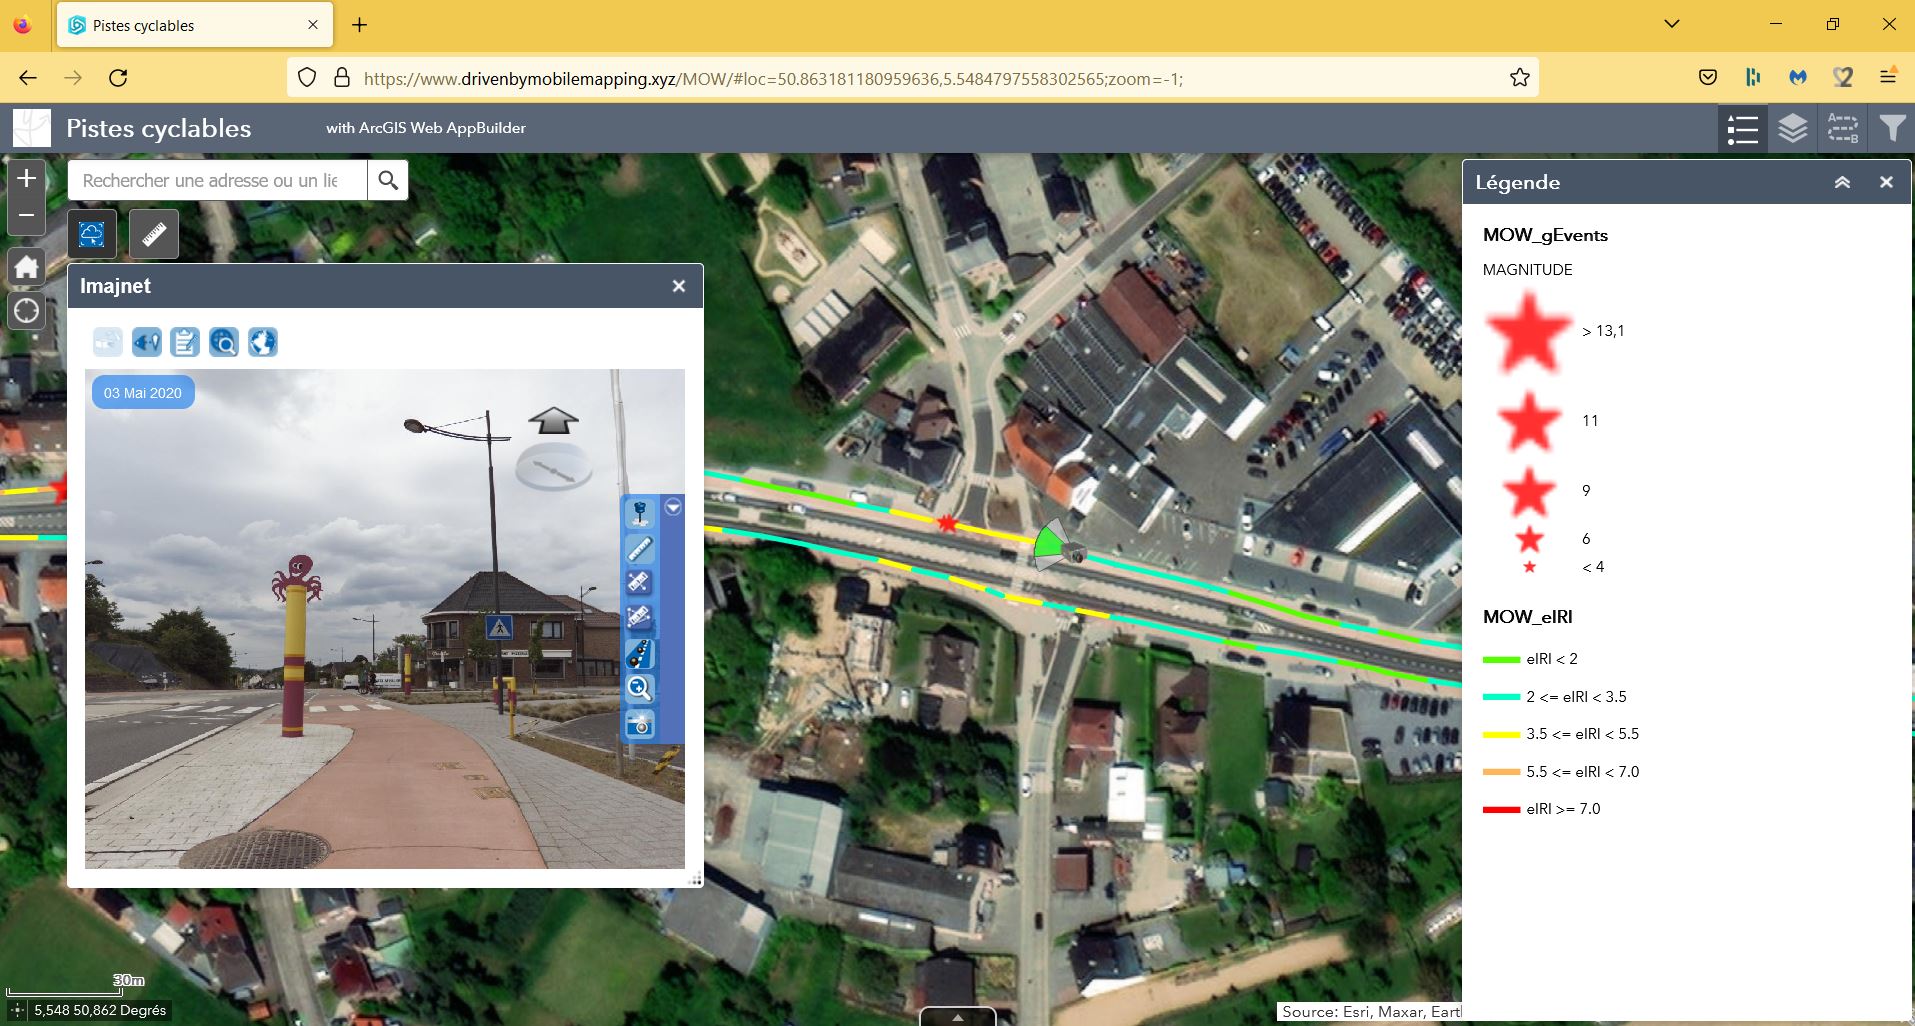Click the street view compass disc

point(553,468)
